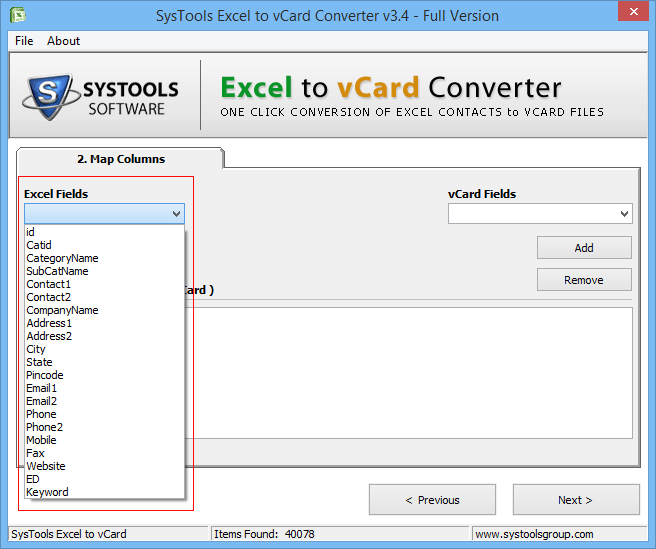Click the SysTools shield logo
The height and width of the screenshot is (549, 656).
point(49,97)
